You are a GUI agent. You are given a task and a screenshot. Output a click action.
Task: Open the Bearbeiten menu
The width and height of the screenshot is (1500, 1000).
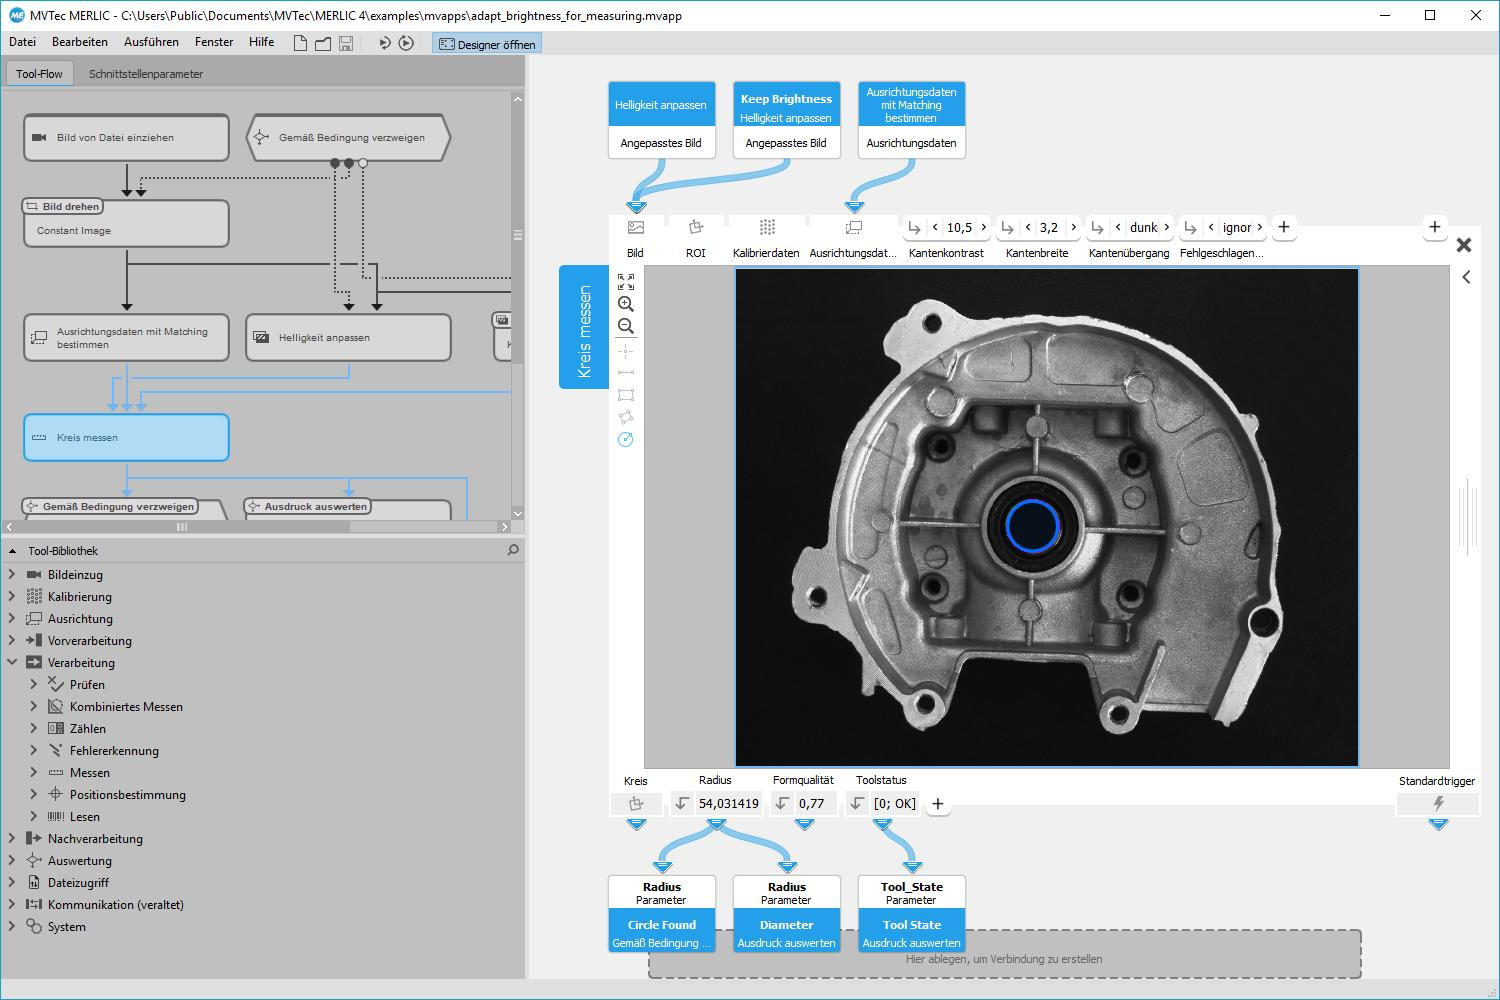[x=80, y=42]
